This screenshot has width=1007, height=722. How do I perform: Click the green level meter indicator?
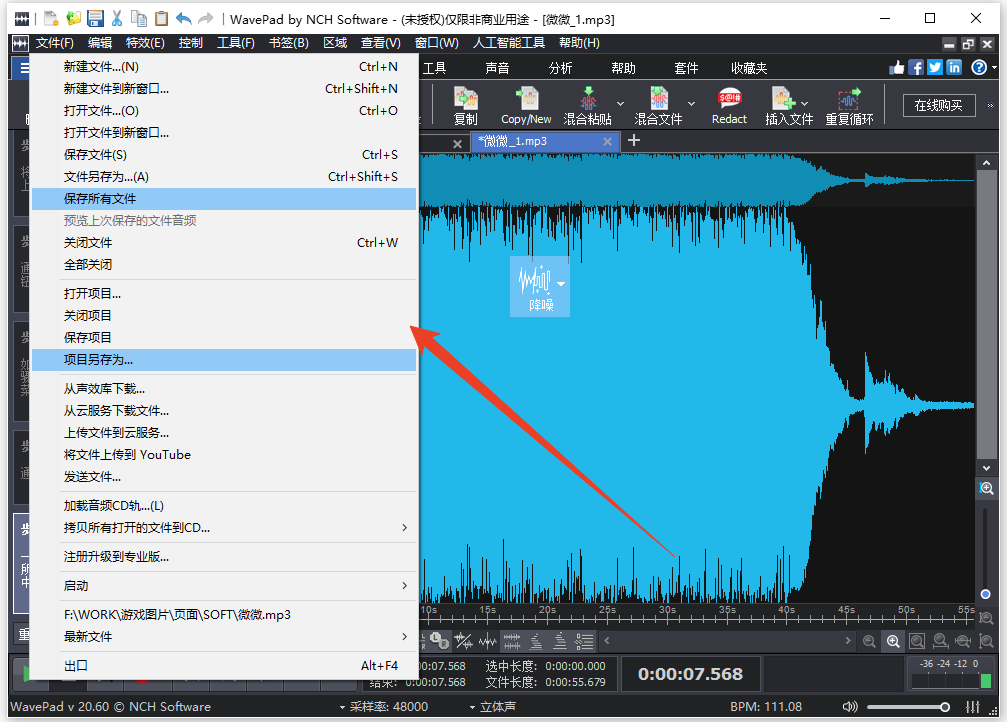click(x=986, y=682)
